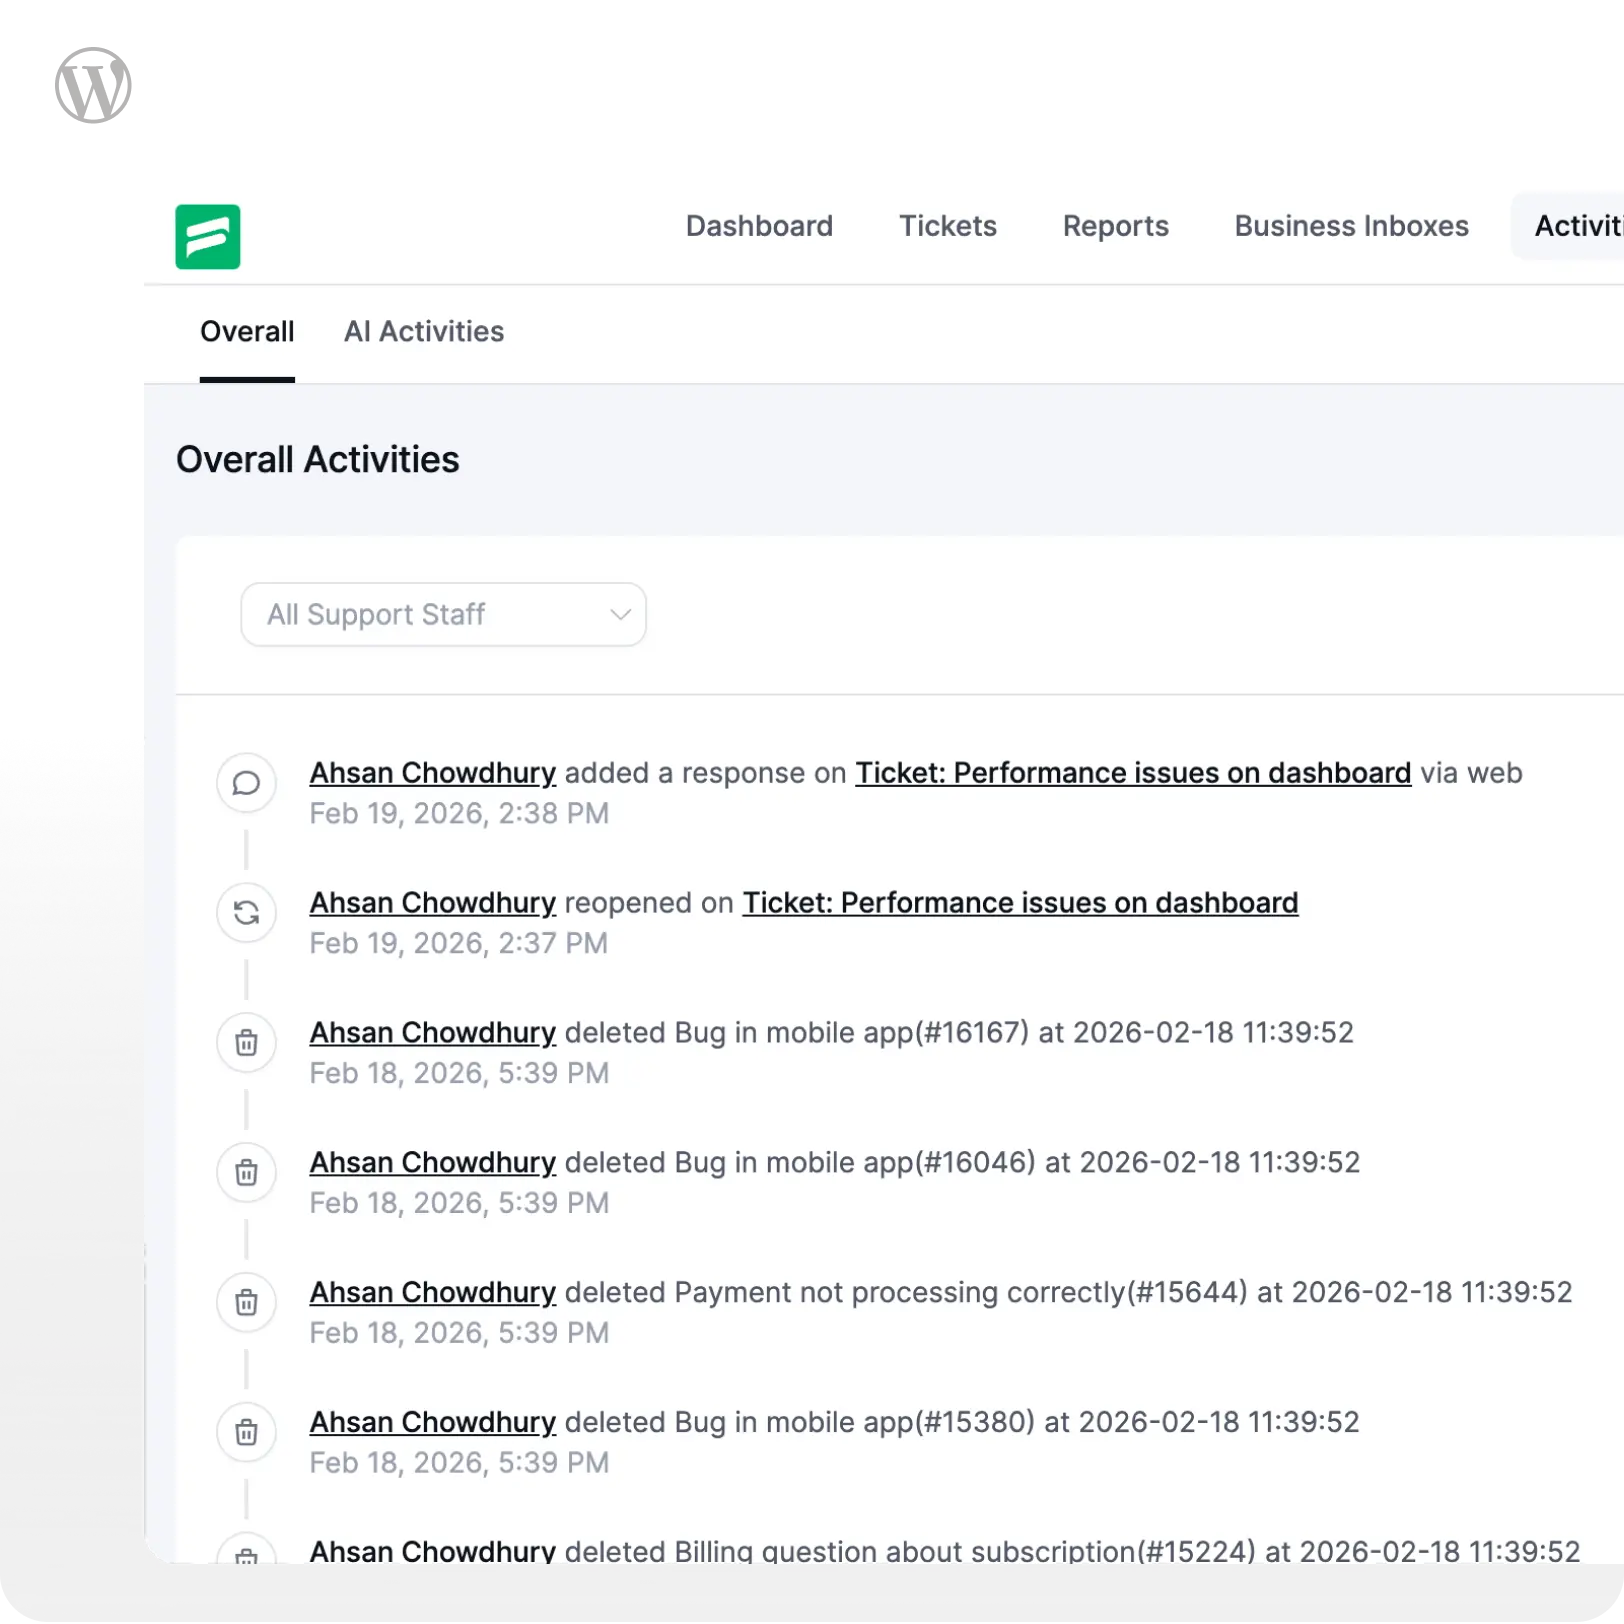Click the dark avatar icon at top left
This screenshot has height=1624, width=1624.
(x=92, y=84)
